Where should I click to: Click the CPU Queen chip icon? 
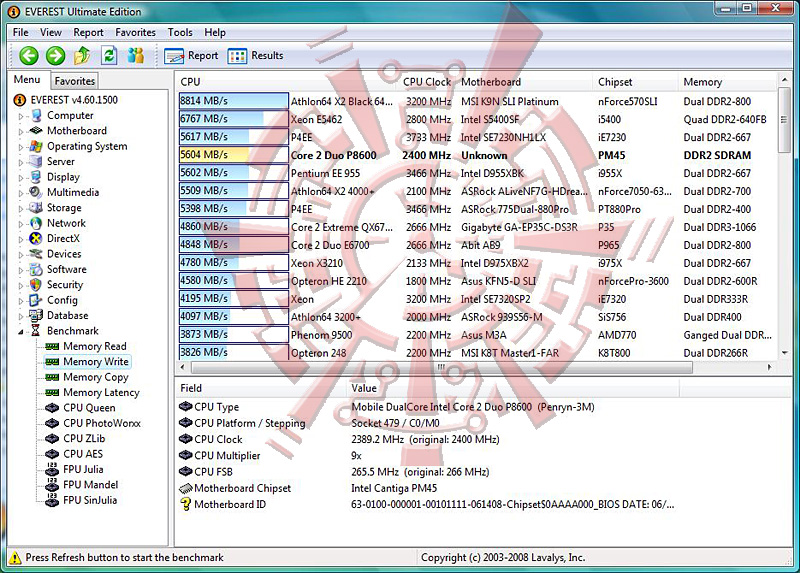(52, 408)
